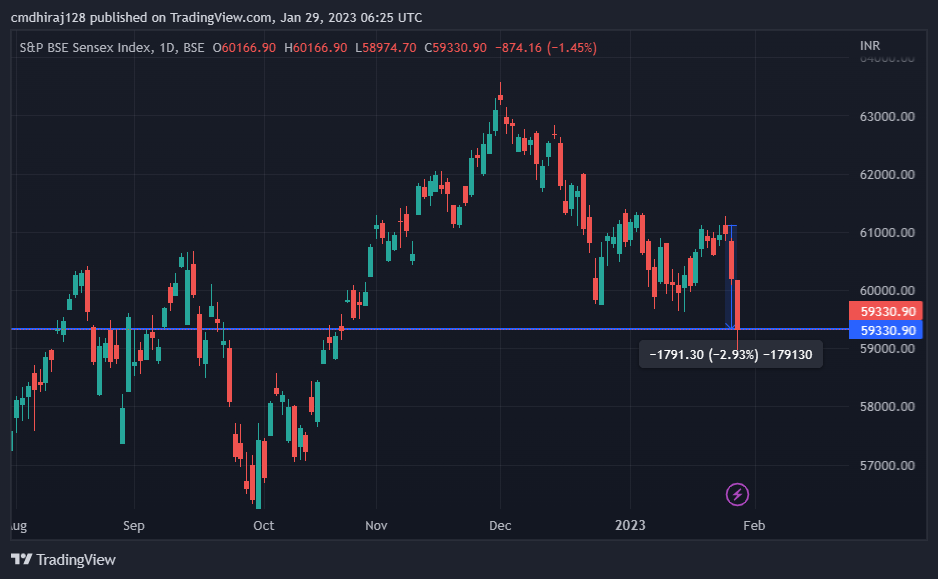Select the S&P BSE Sensex Index title
938x579 pixels.
(x=86, y=48)
